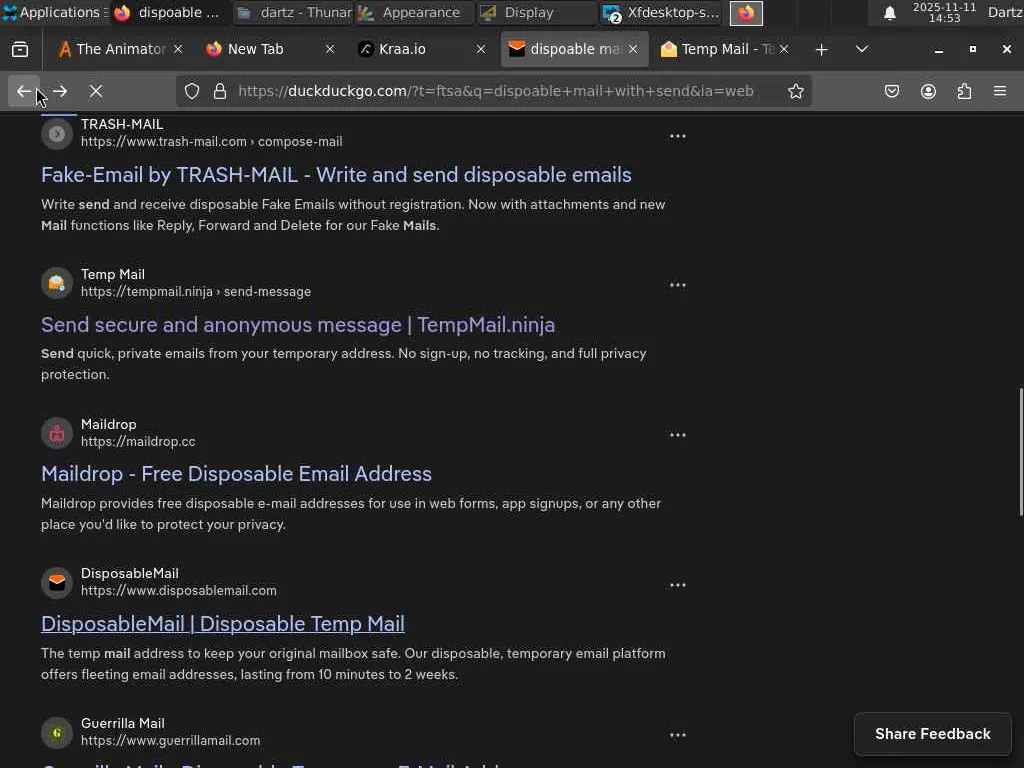Open Send secure and anonymous message link
Image resolution: width=1024 pixels, height=768 pixels.
(298, 325)
